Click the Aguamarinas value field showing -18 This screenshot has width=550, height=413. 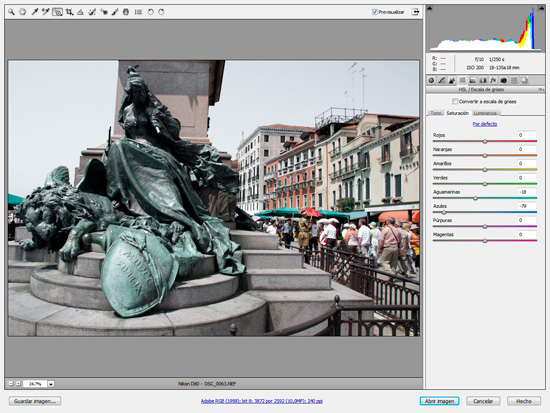point(527,192)
